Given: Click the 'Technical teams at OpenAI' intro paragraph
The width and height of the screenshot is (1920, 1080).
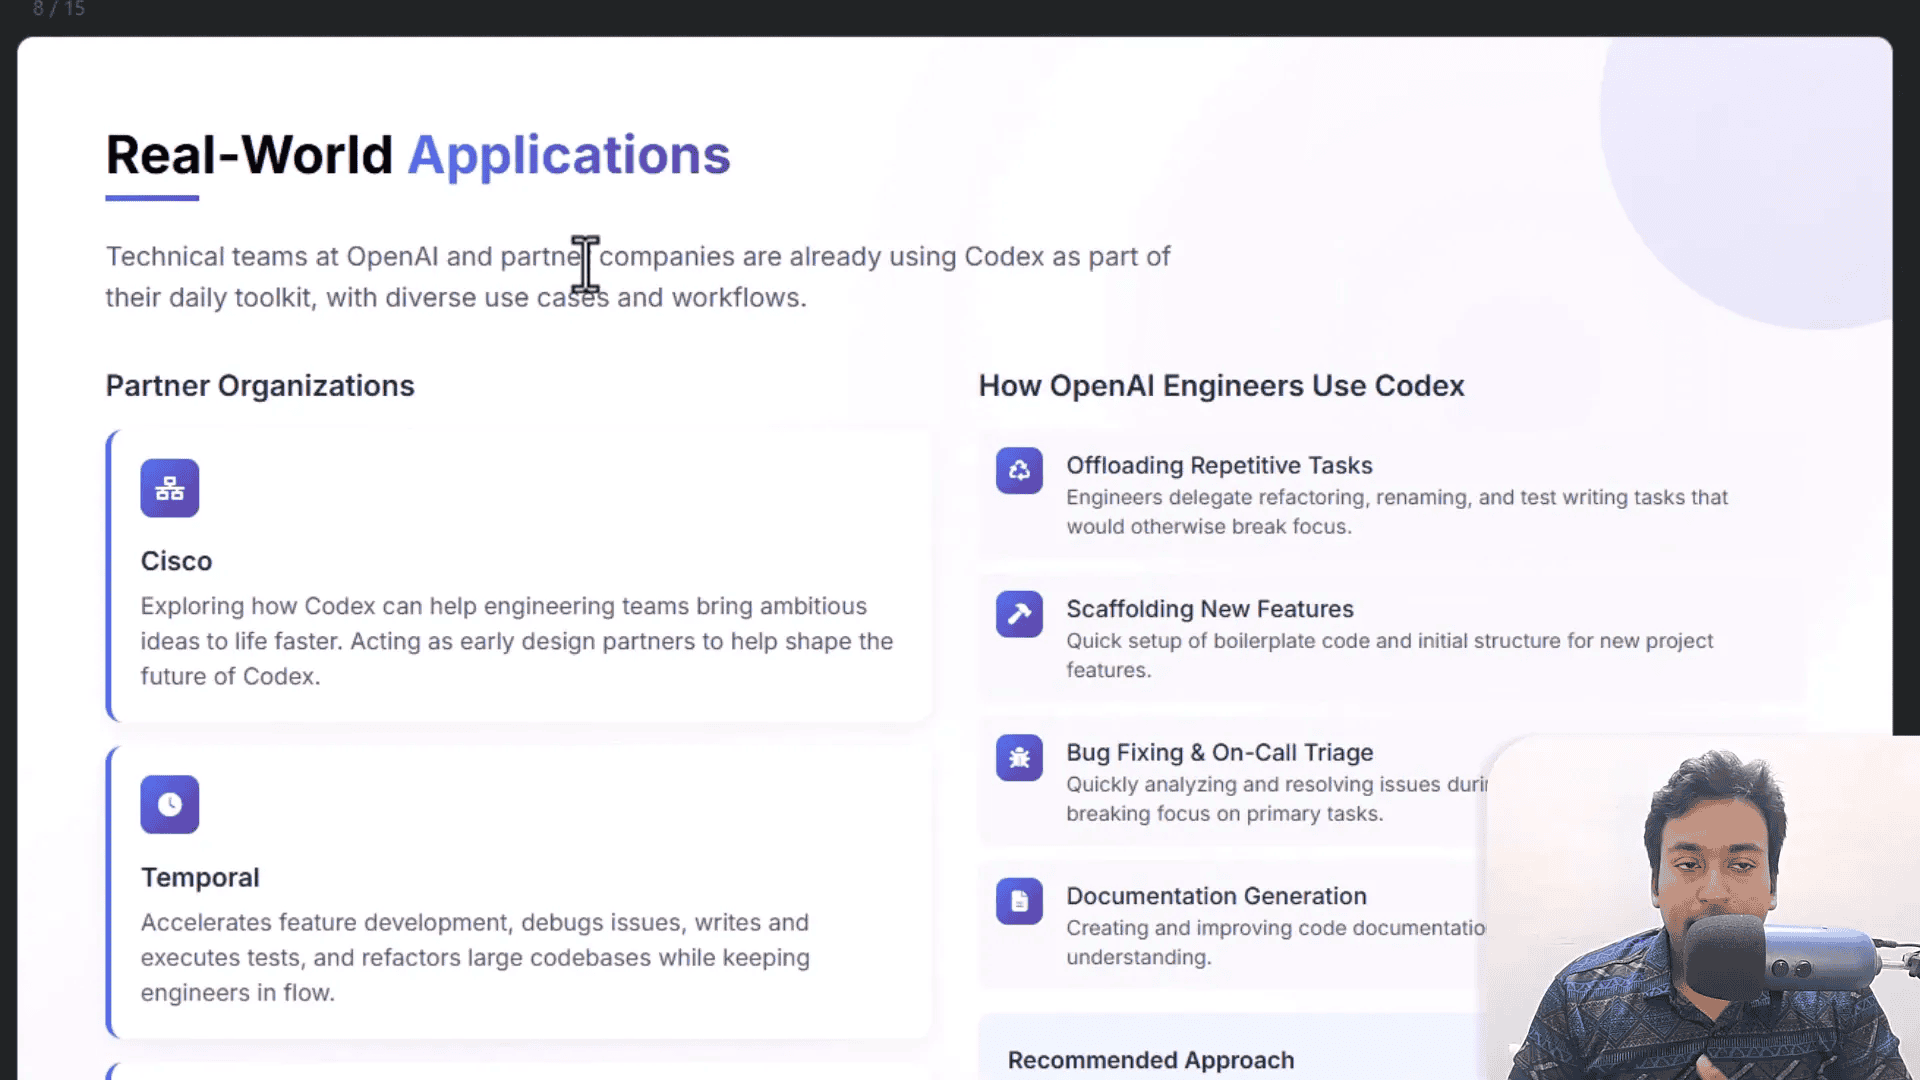Looking at the screenshot, I should tap(638, 277).
